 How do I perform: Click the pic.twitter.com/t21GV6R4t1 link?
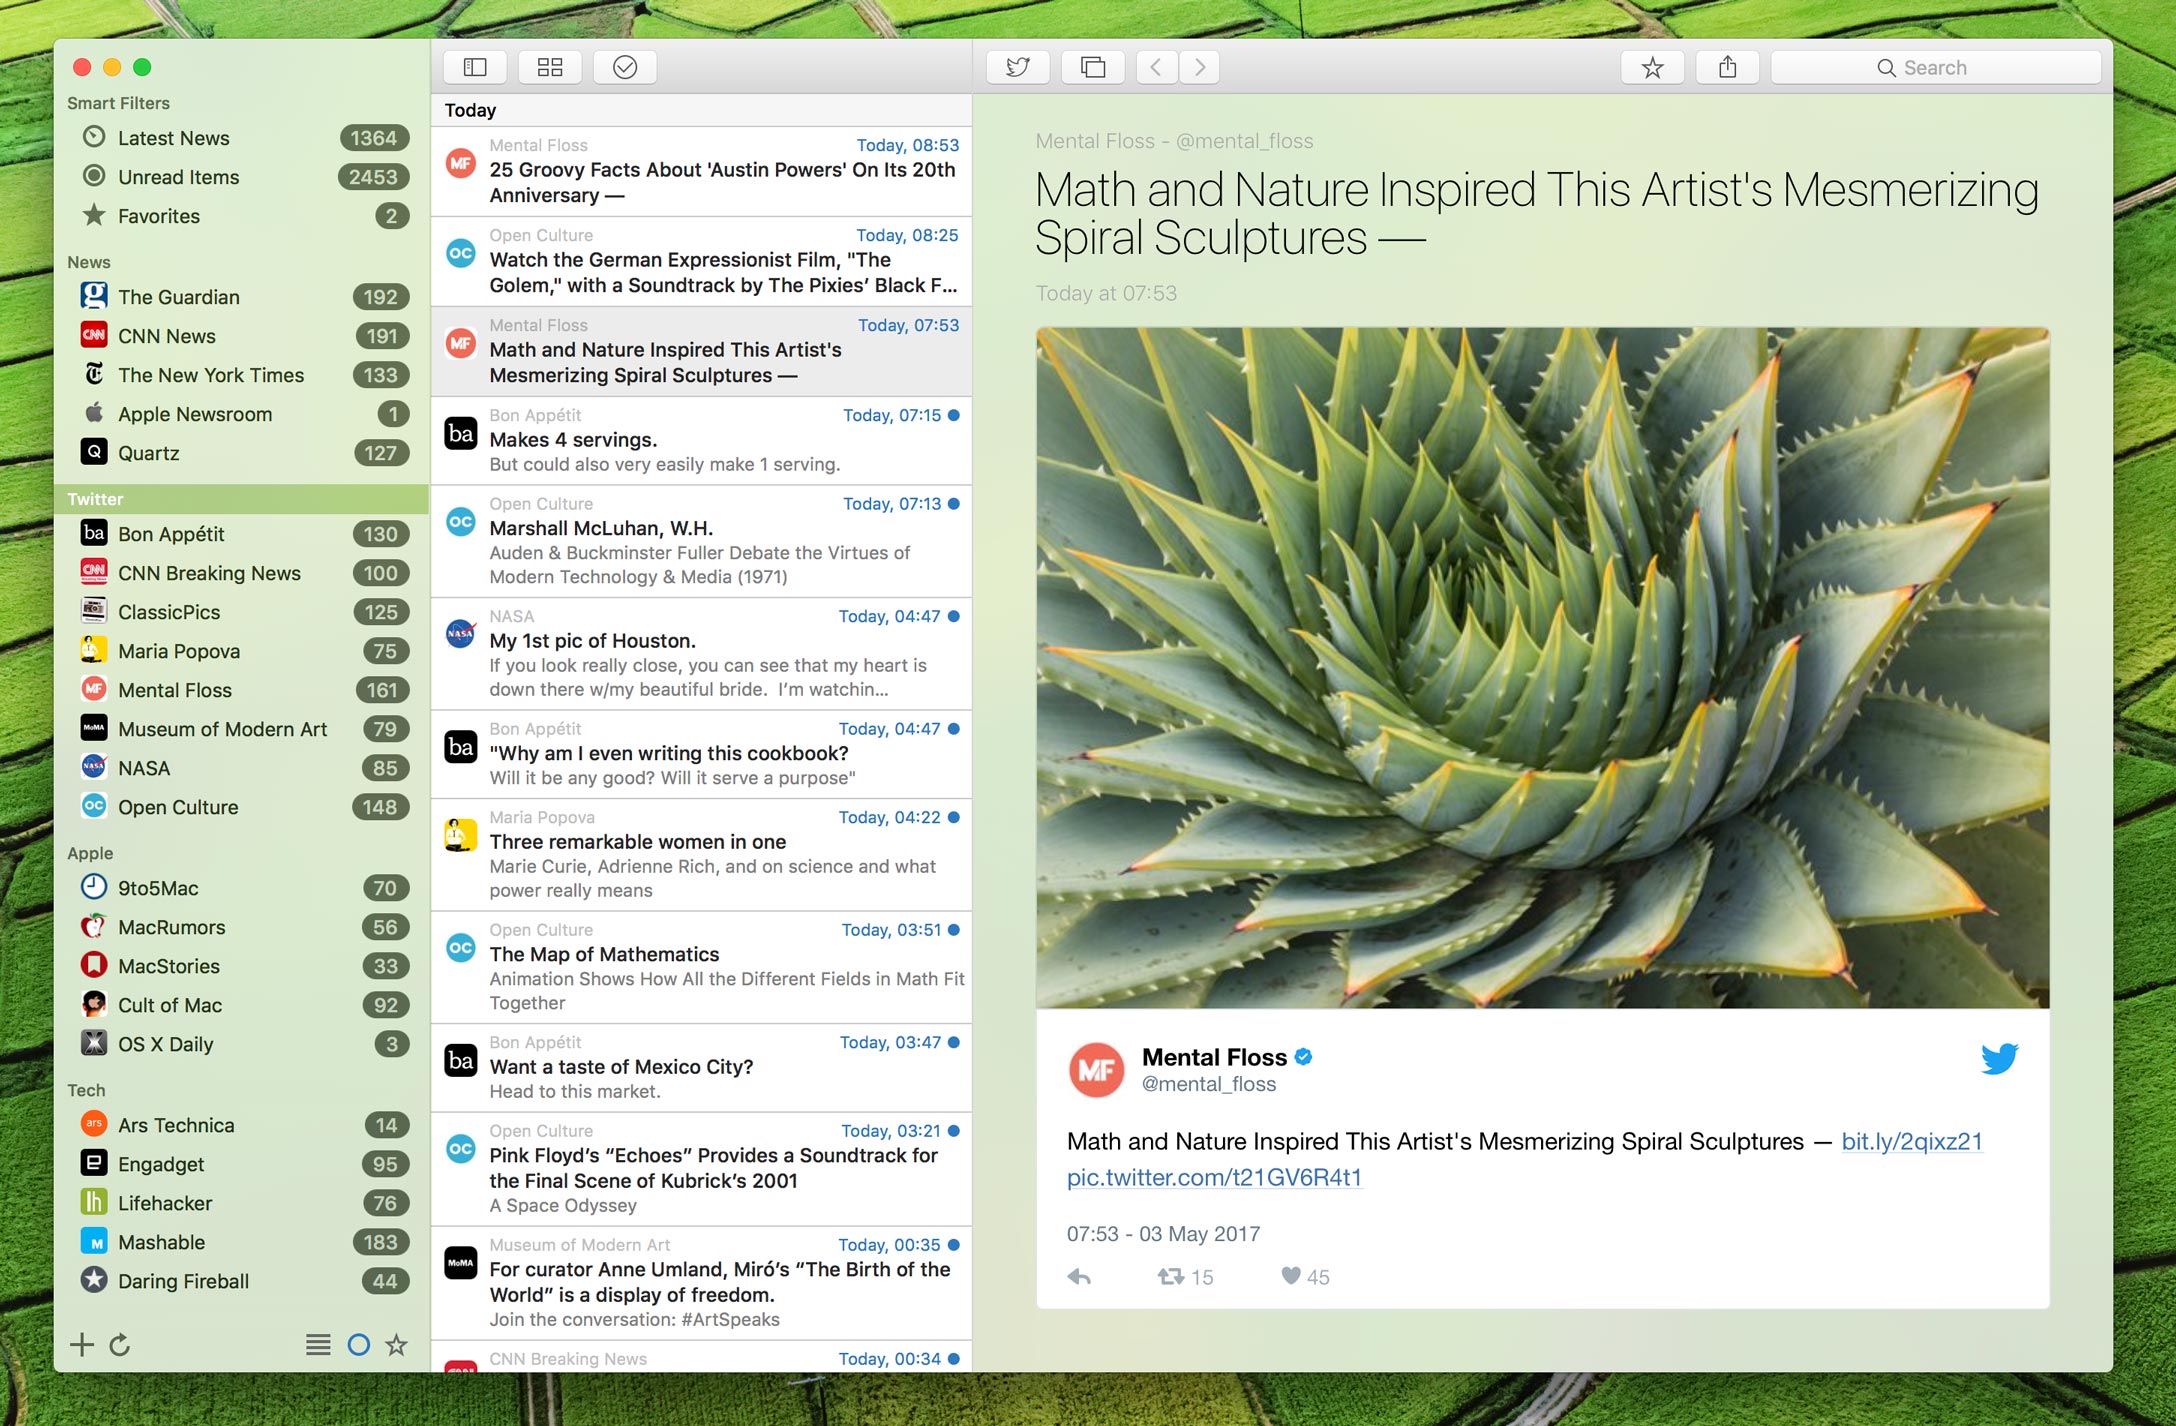(1214, 1177)
